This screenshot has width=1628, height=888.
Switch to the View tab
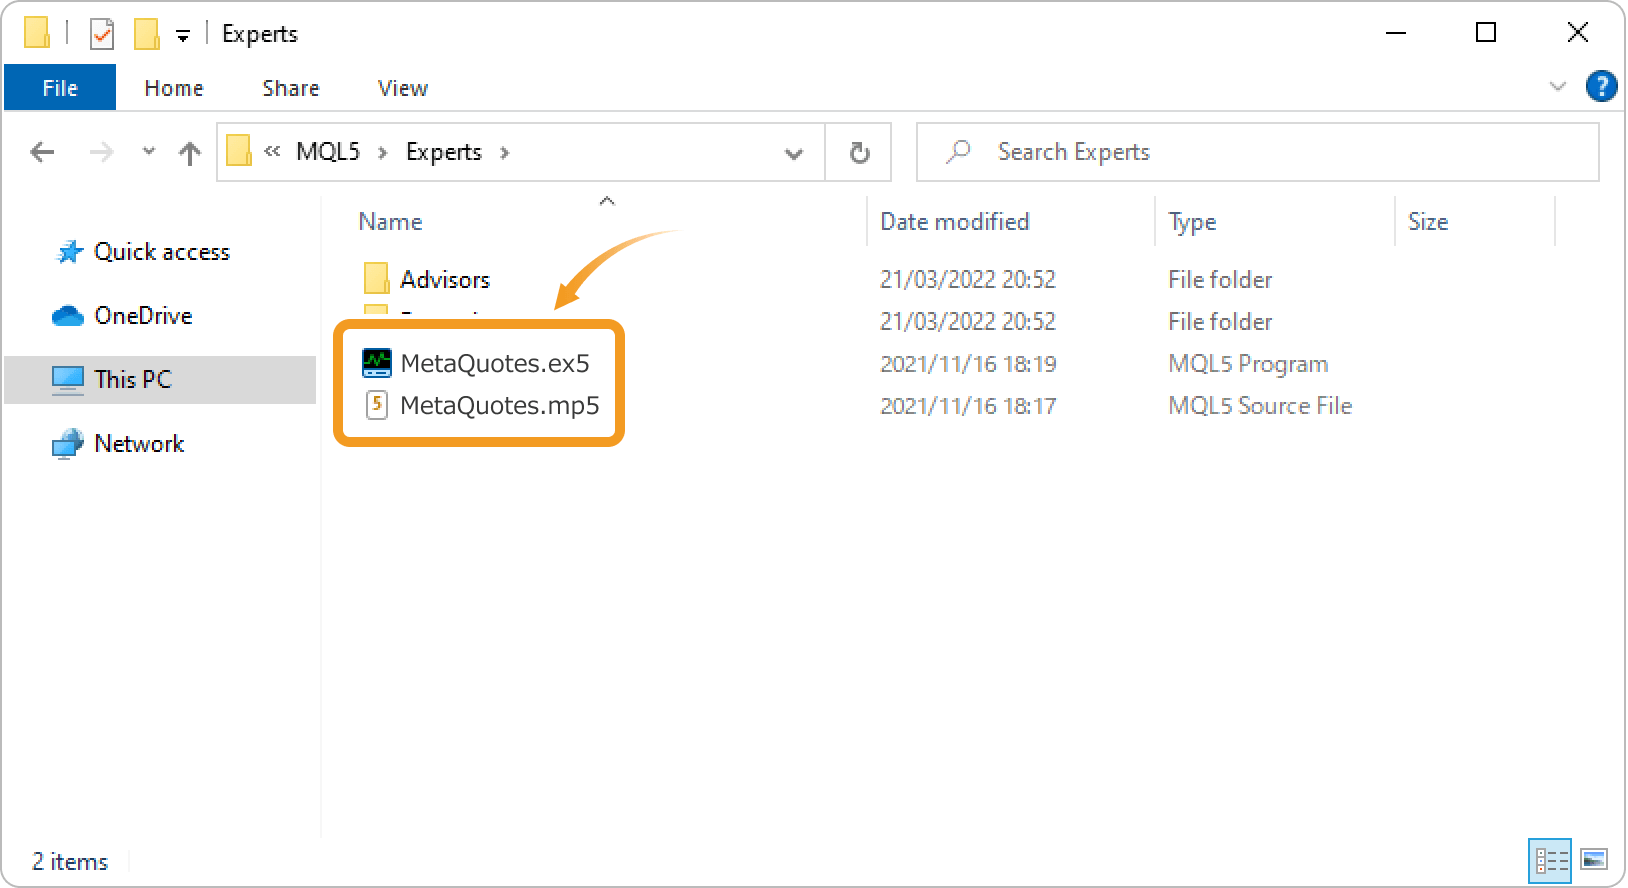tap(402, 88)
